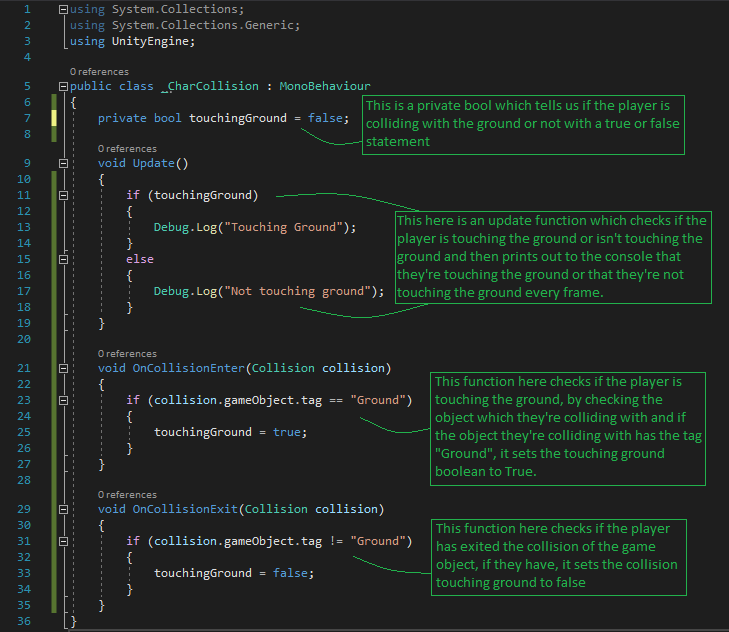Click the annotation describing the update function

tap(553, 257)
